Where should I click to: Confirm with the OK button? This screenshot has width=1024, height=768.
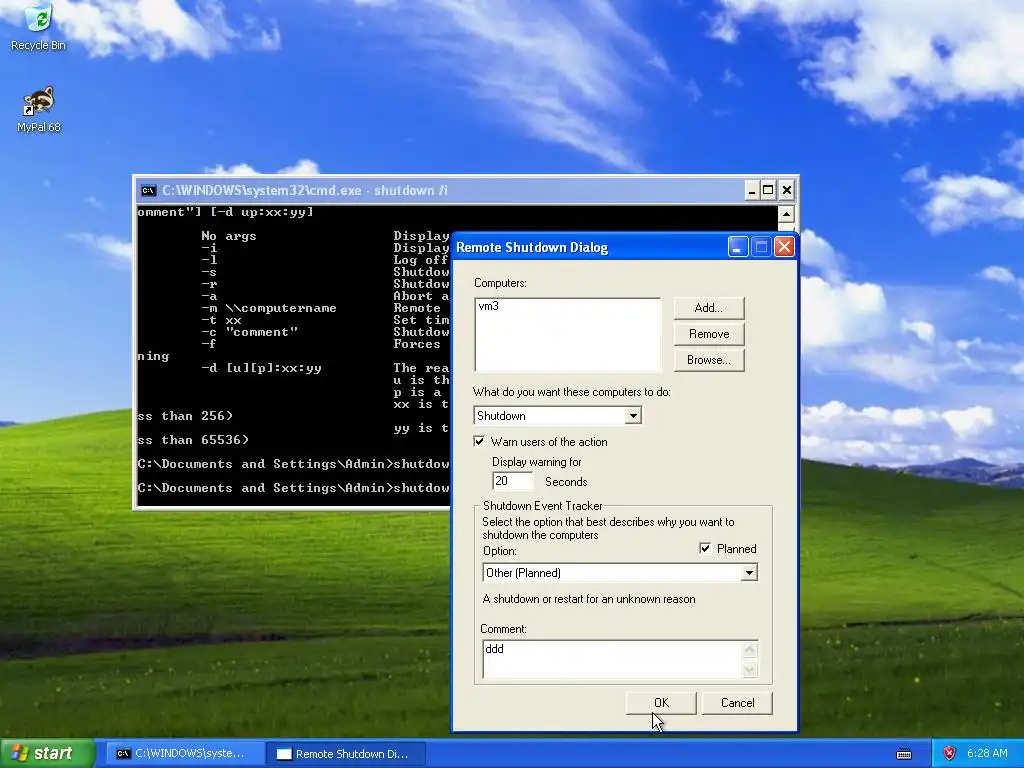[x=661, y=703]
